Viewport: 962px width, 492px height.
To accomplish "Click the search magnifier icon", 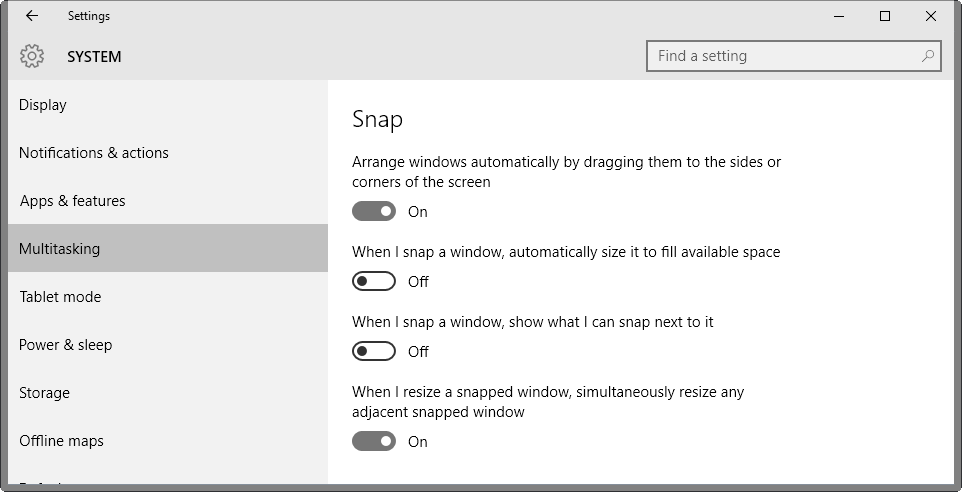I will click(x=928, y=56).
